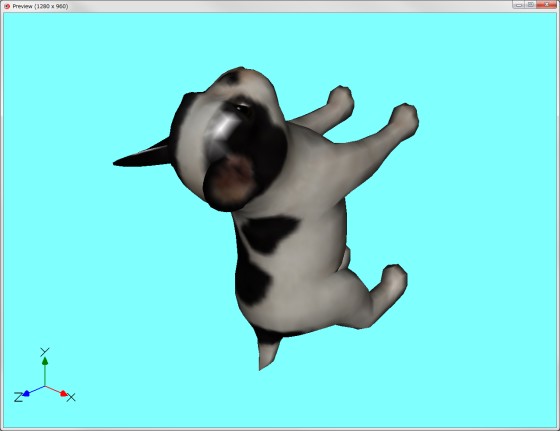Click the 3D dog model thumbnail
The width and height of the screenshot is (560, 431).
click(x=266, y=218)
